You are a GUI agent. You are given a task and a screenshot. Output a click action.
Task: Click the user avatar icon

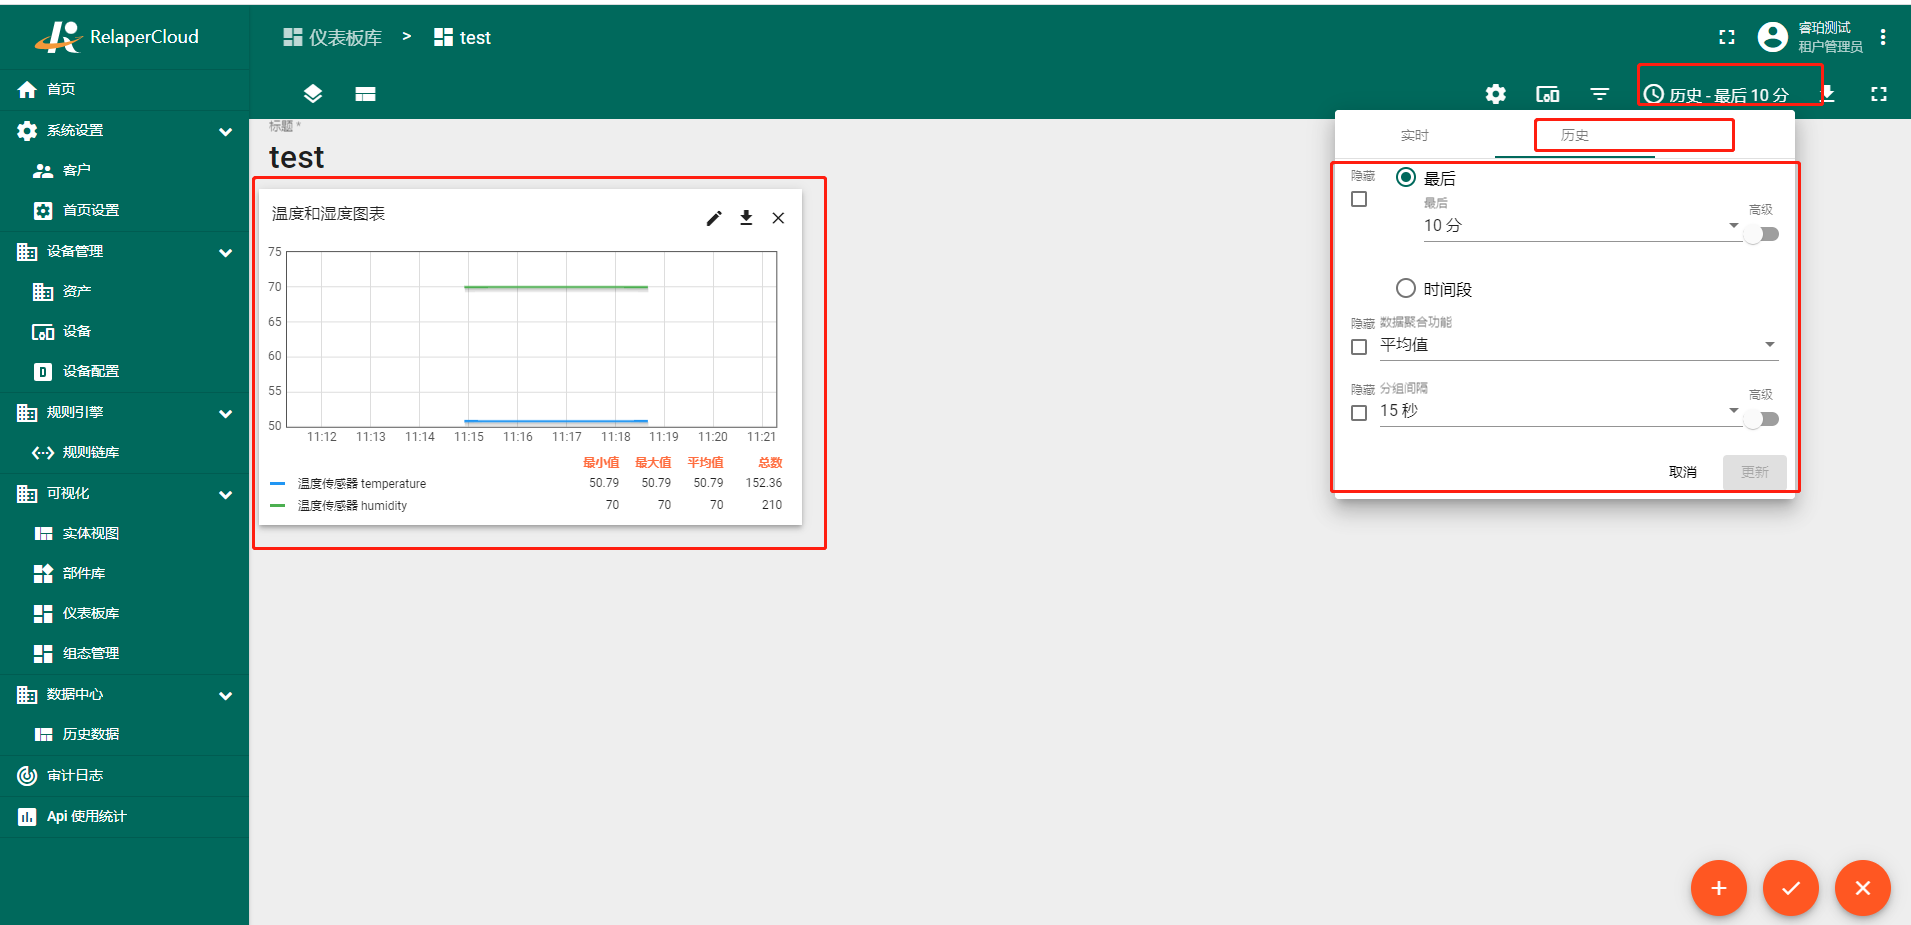pos(1773,37)
